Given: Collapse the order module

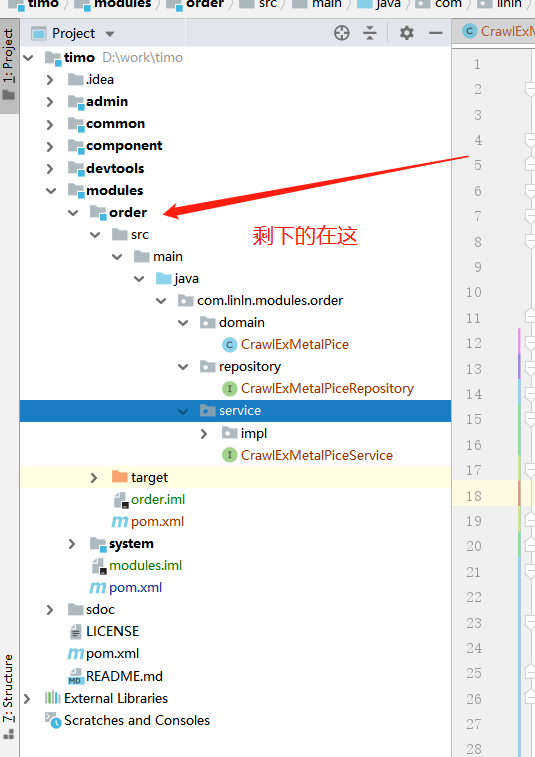Looking at the screenshot, I should (73, 212).
